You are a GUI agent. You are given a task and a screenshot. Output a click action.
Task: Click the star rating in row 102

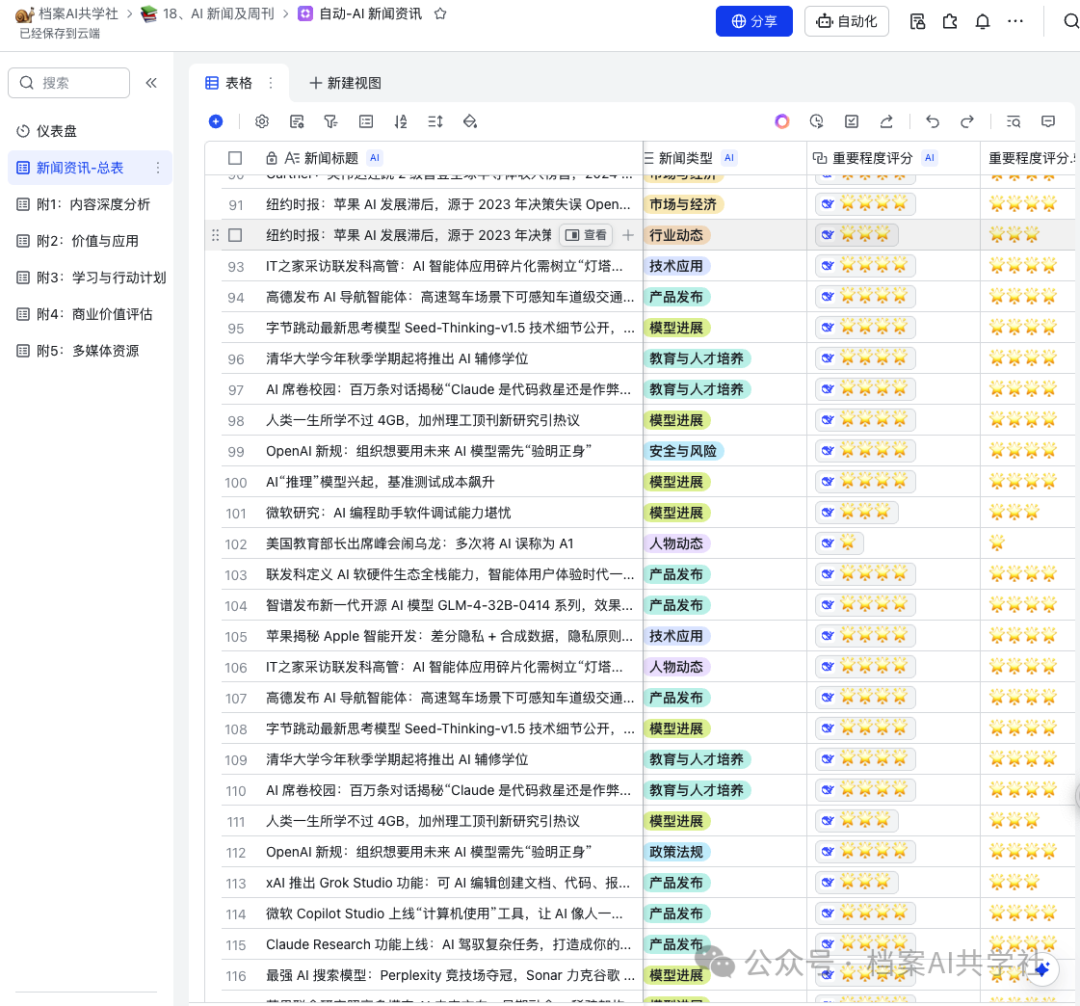839,543
